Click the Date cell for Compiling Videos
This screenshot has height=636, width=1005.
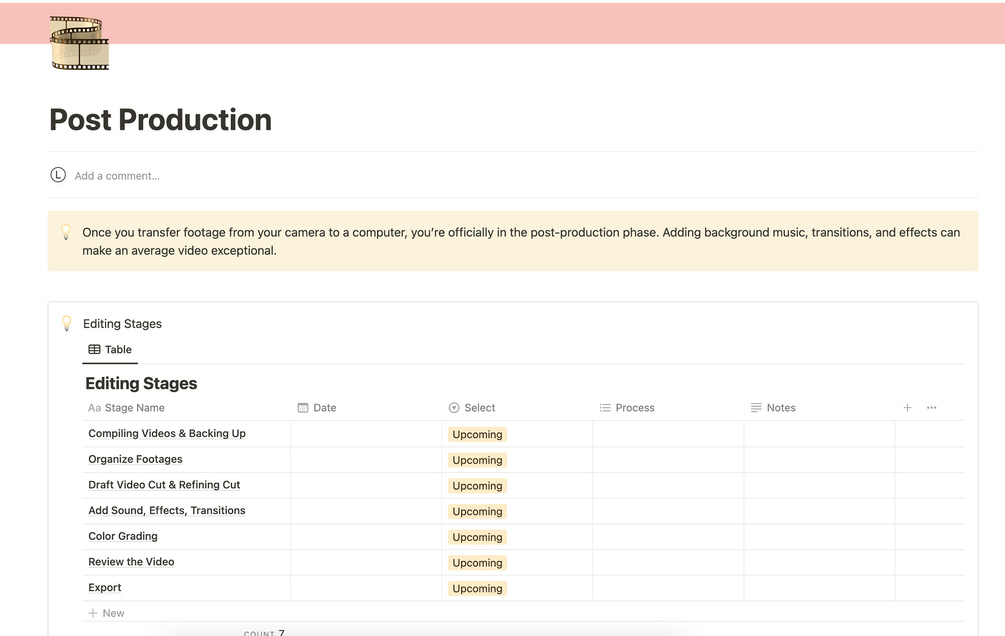[x=365, y=434]
